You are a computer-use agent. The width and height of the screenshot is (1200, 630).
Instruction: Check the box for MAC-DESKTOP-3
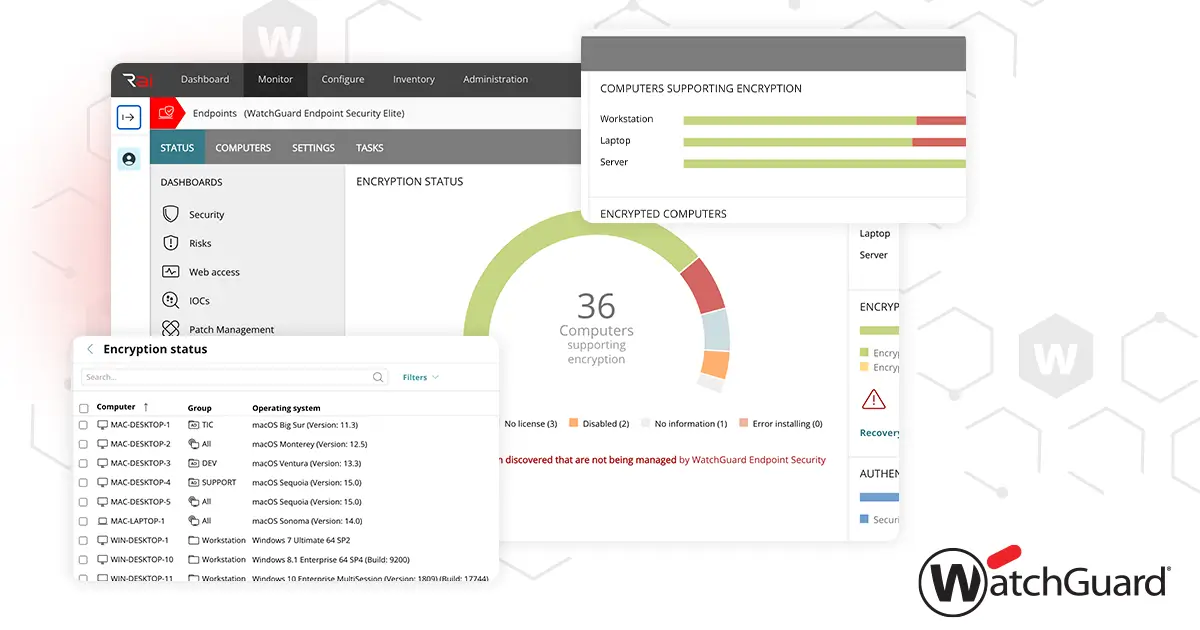[84, 463]
